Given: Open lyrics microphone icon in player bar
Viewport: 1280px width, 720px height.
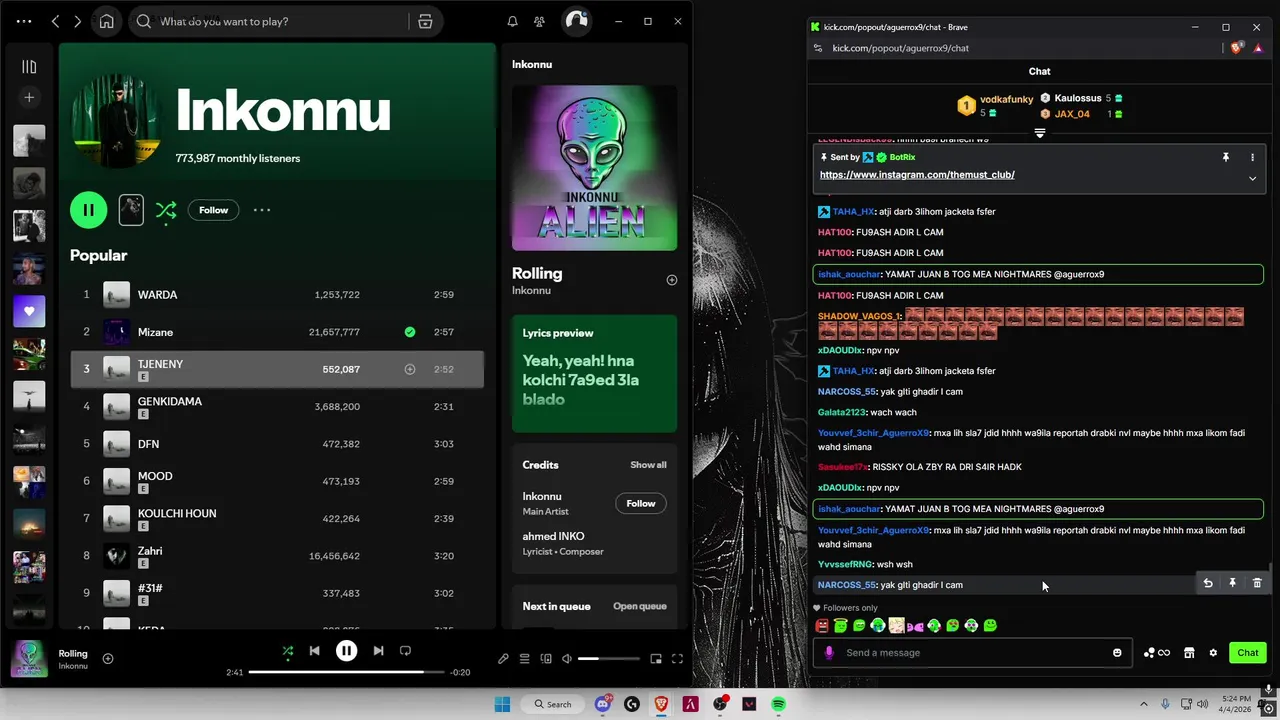Looking at the screenshot, I should pos(503,659).
